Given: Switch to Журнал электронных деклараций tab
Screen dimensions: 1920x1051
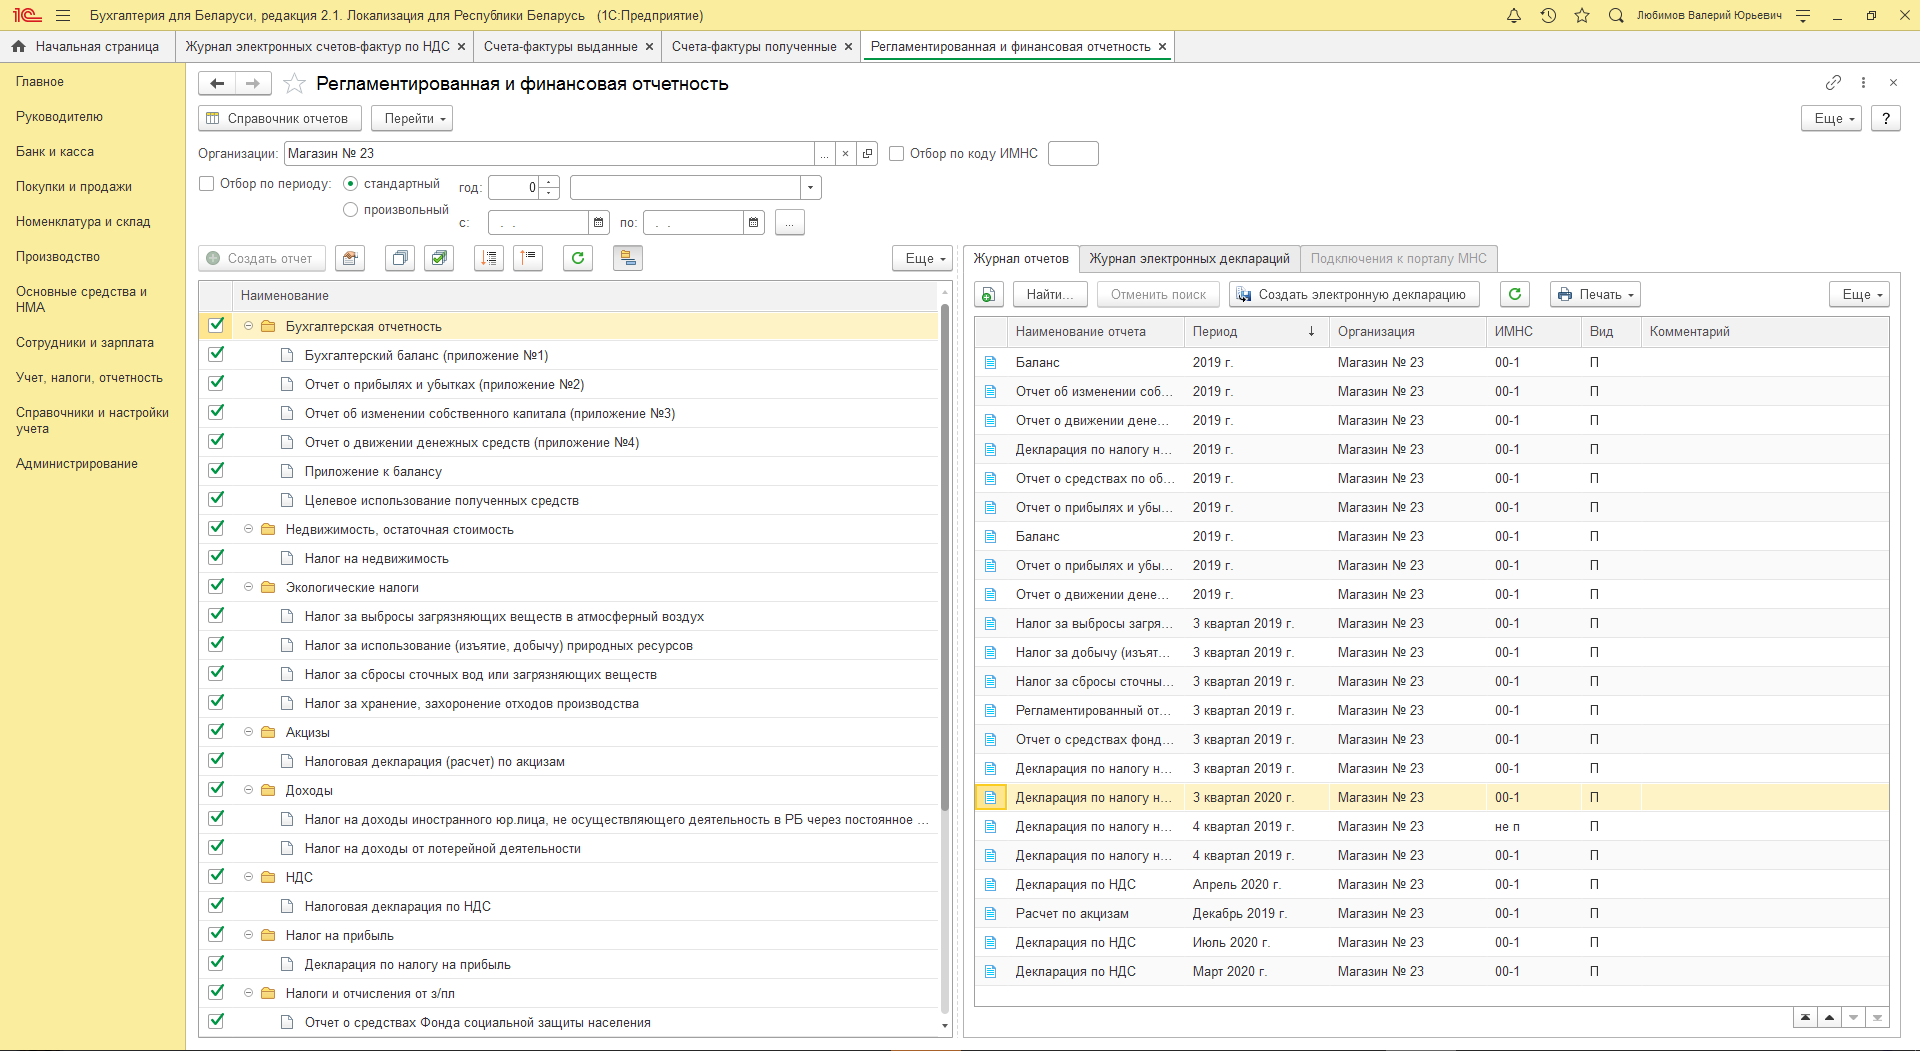Looking at the screenshot, I should (x=1189, y=259).
